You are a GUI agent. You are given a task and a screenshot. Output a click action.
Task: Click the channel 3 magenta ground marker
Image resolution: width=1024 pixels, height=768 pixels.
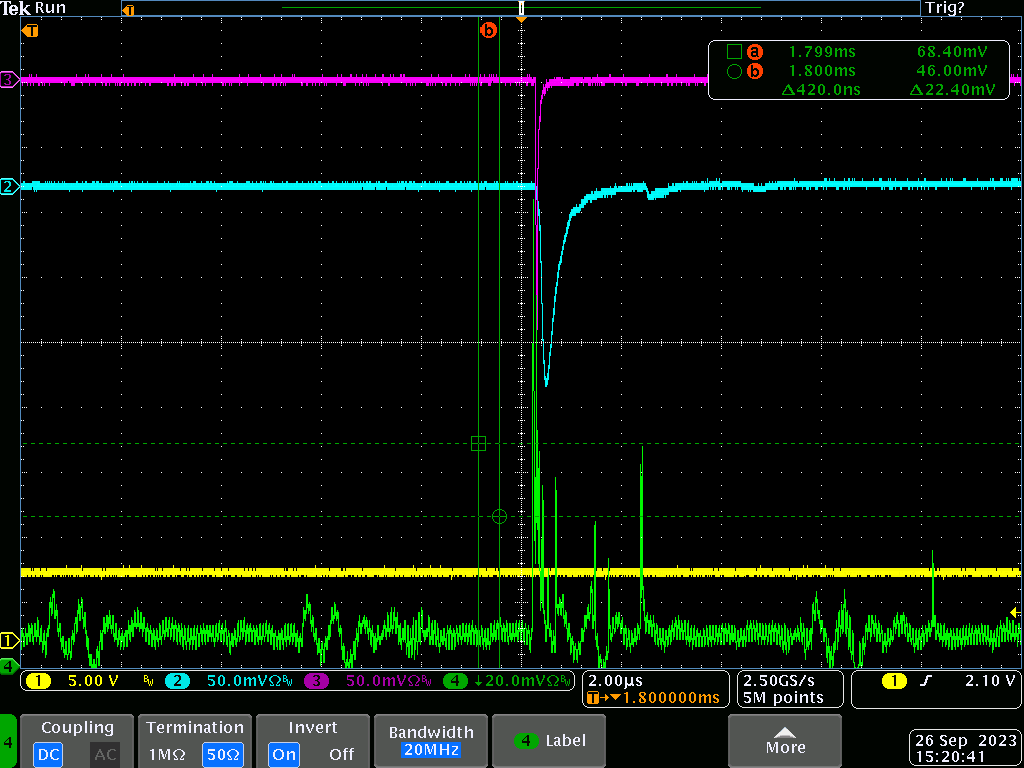click(x=9, y=80)
